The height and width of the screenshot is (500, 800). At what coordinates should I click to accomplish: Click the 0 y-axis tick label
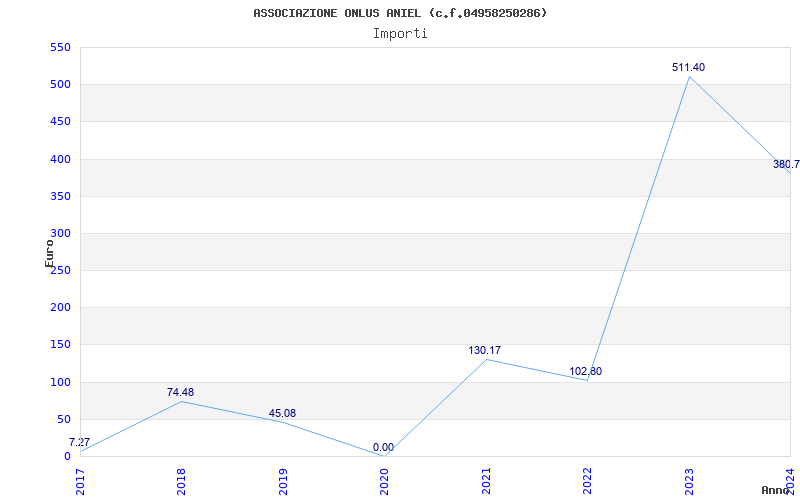pyautogui.click(x=67, y=457)
